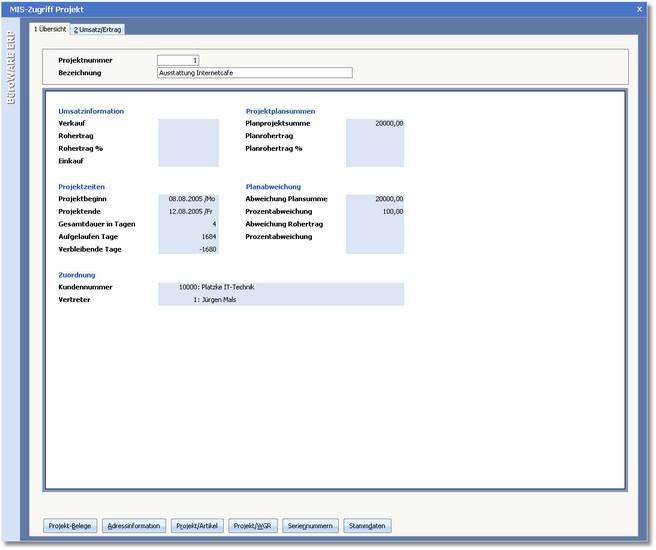Close the MIS-Zugriff Projekt window
The width and height of the screenshot is (656, 550).
coord(639,8)
